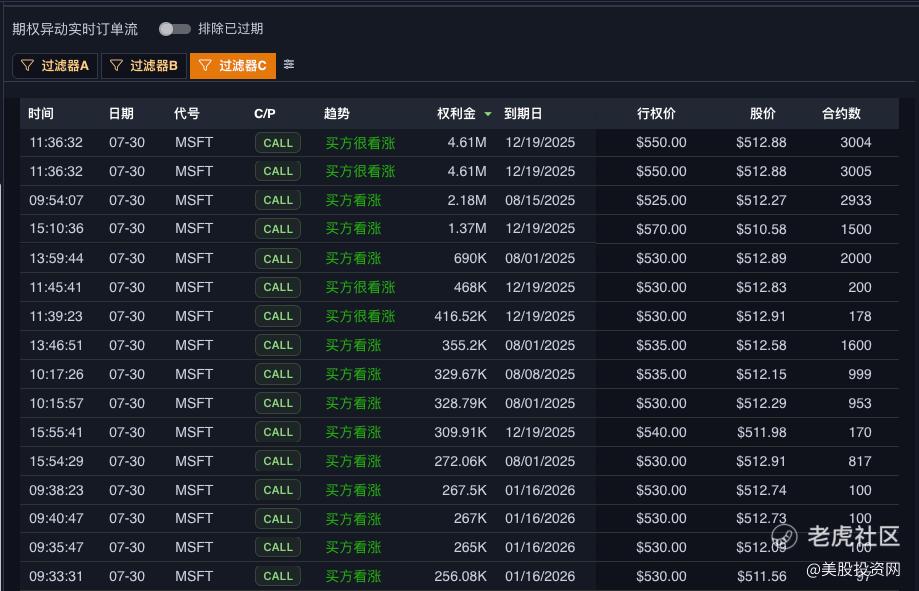Sort by the 日期 column header
The image size is (919, 591).
point(121,114)
